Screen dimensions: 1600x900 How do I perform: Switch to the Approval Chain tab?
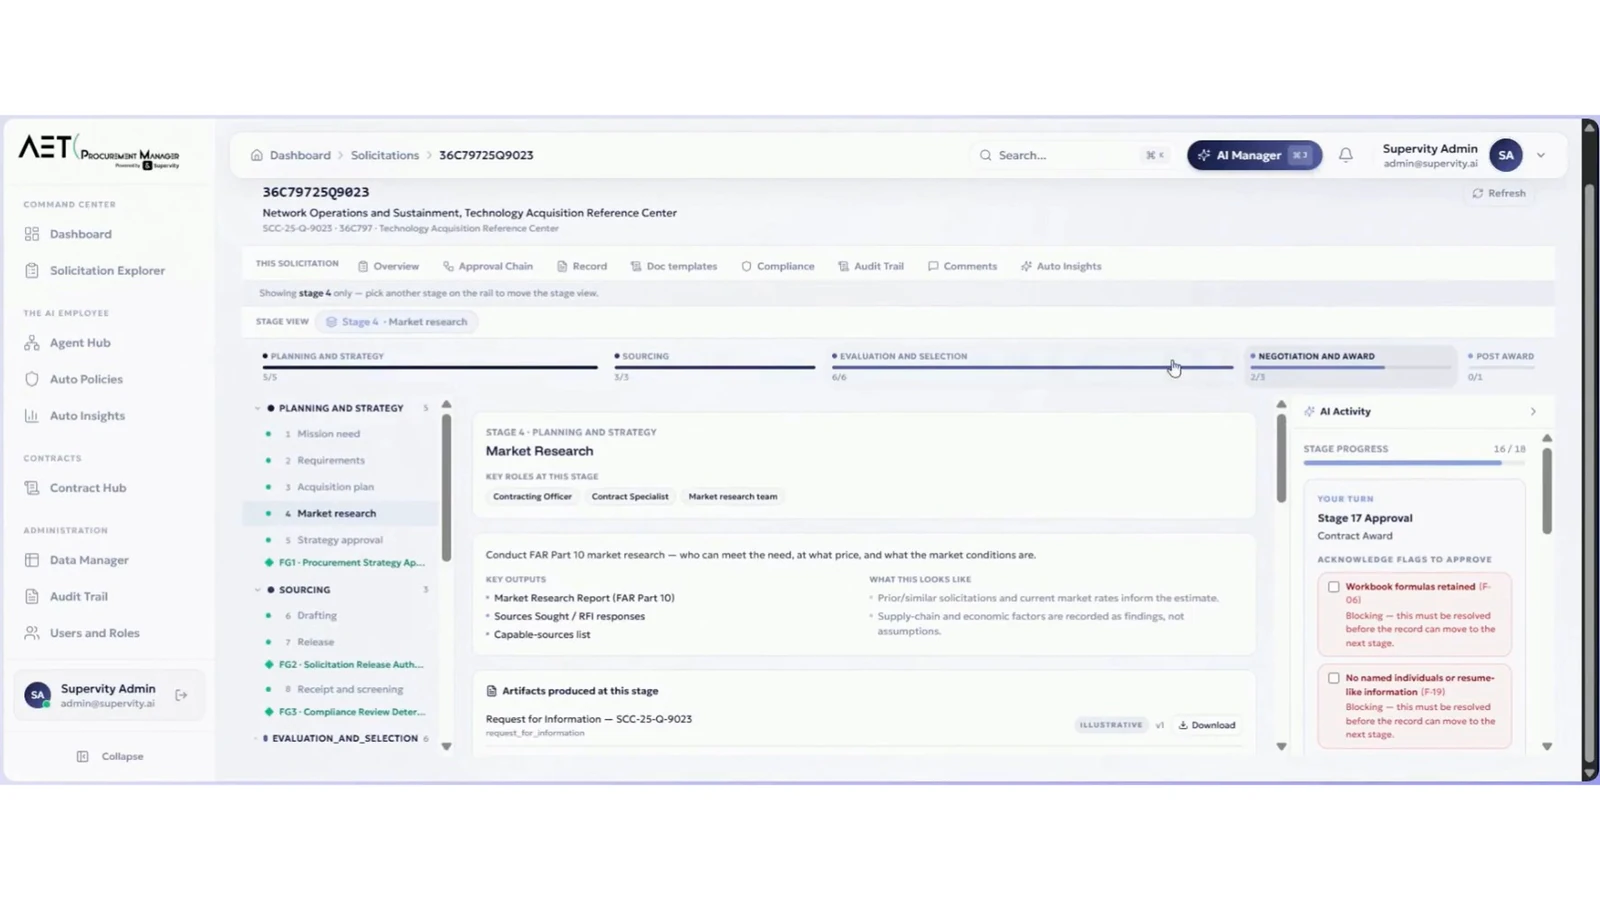(x=487, y=266)
